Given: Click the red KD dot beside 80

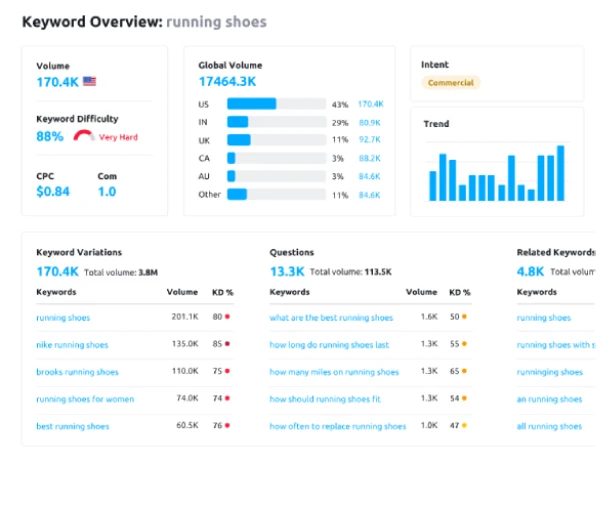Looking at the screenshot, I should pos(227,316).
